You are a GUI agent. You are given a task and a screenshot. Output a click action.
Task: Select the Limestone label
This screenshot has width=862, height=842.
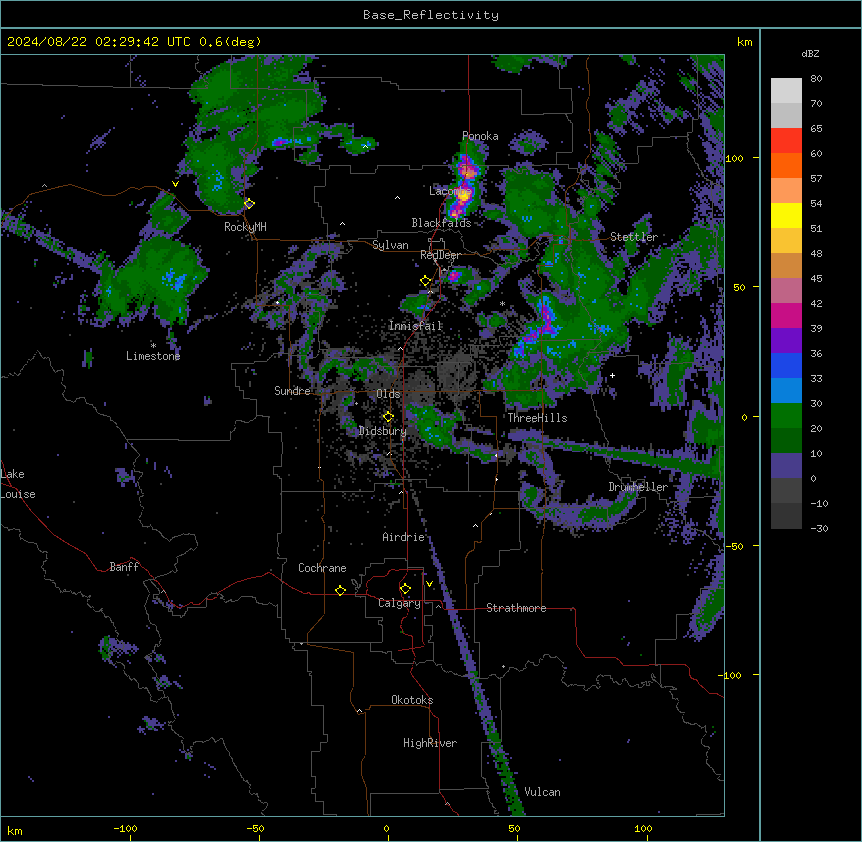(x=153, y=356)
